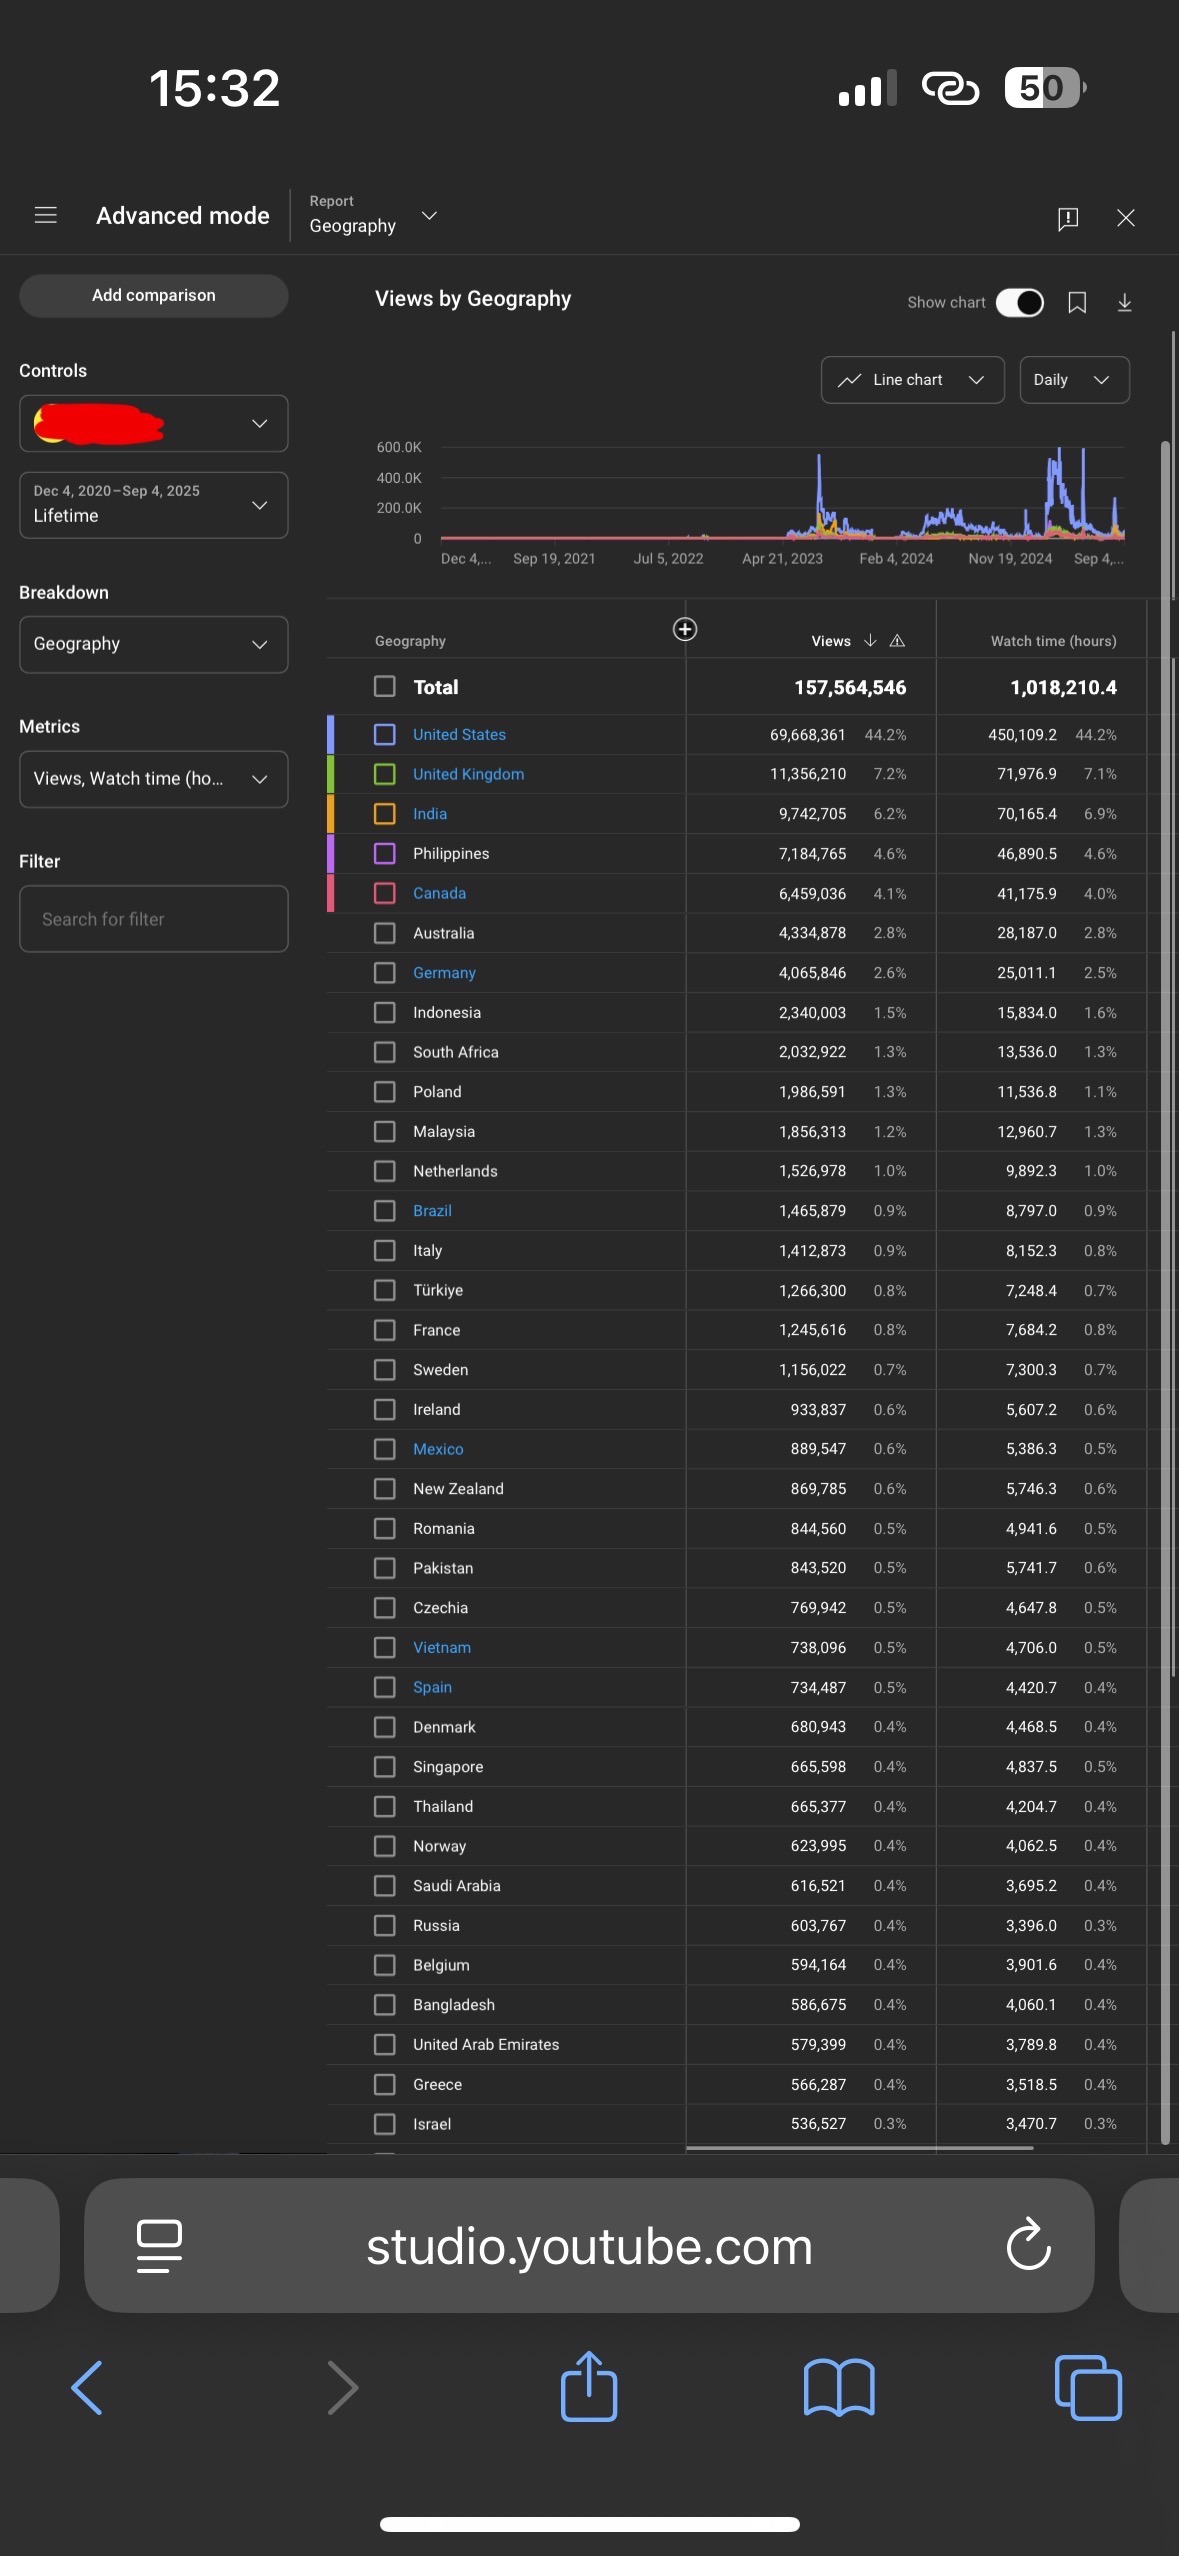The image size is (1179, 2556).
Task: Tap the Safari share icon
Action: tap(589, 2387)
